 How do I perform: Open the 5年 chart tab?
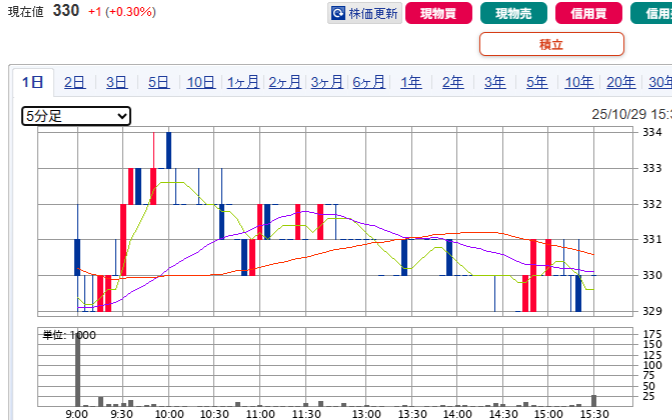[537, 82]
